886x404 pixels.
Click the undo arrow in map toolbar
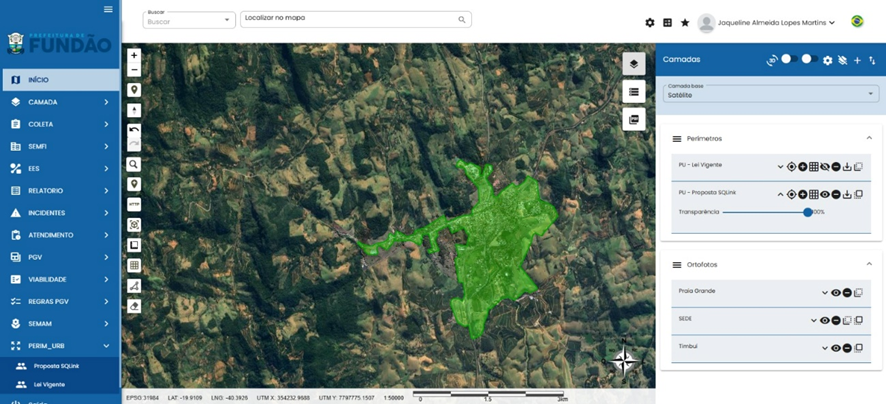click(134, 130)
